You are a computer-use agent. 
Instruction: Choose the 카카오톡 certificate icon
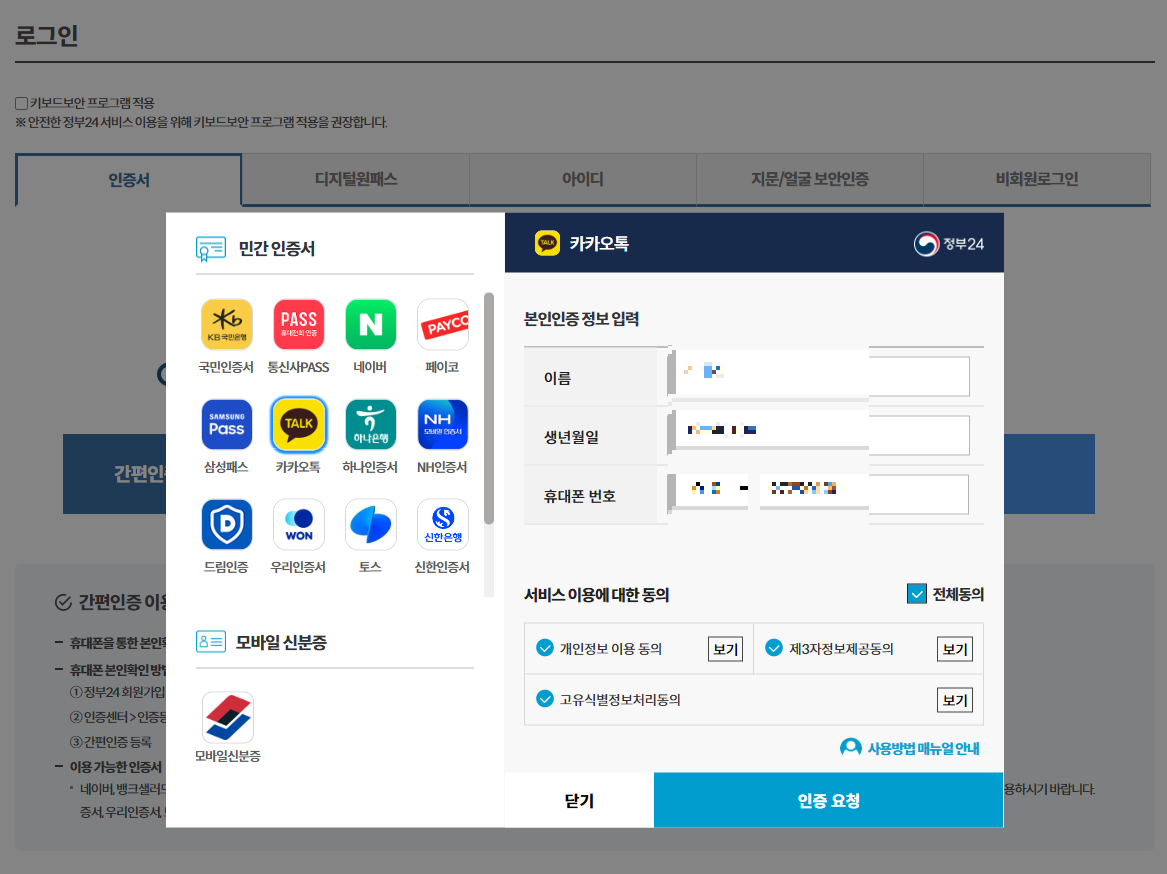(298, 424)
